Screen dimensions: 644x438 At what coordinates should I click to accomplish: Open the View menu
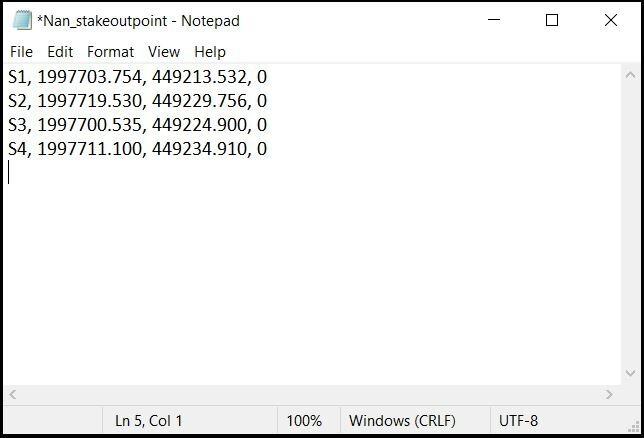pos(163,52)
